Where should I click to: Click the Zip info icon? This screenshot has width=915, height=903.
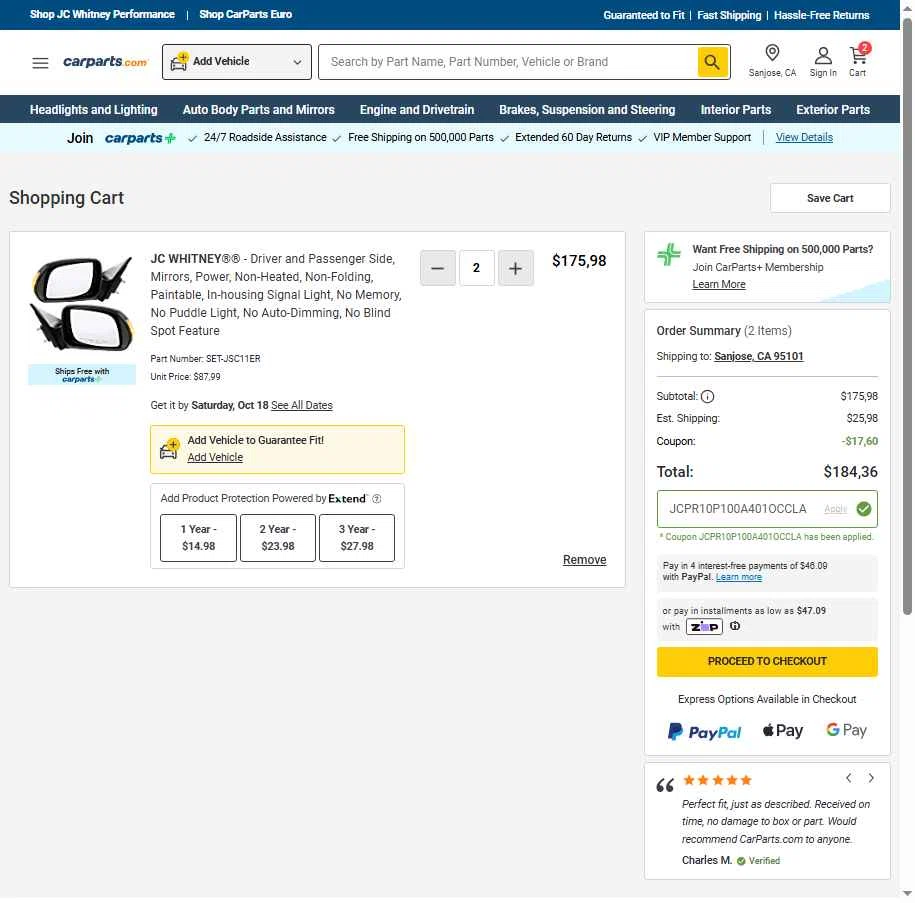[735, 626]
